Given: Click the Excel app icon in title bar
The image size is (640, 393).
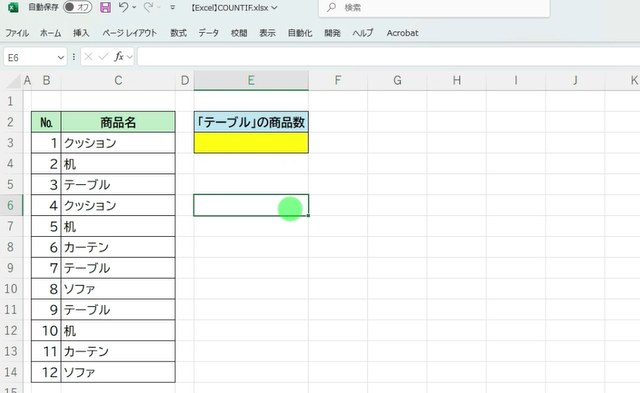Looking at the screenshot, I should [13, 7].
